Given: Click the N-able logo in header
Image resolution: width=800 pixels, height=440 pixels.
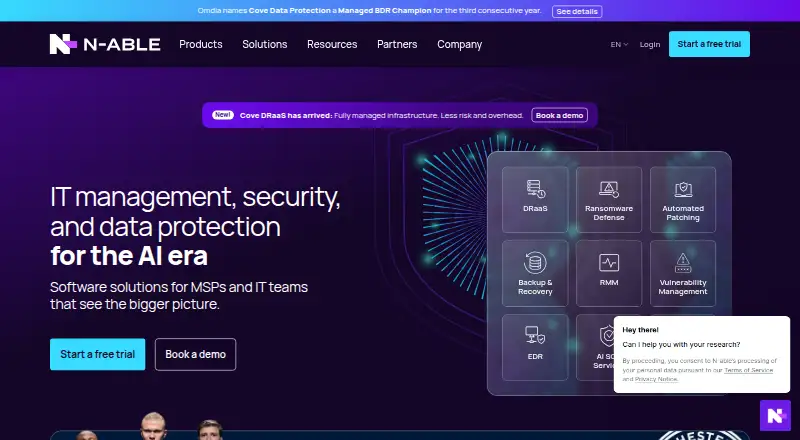Looking at the screenshot, I should click(x=105, y=44).
